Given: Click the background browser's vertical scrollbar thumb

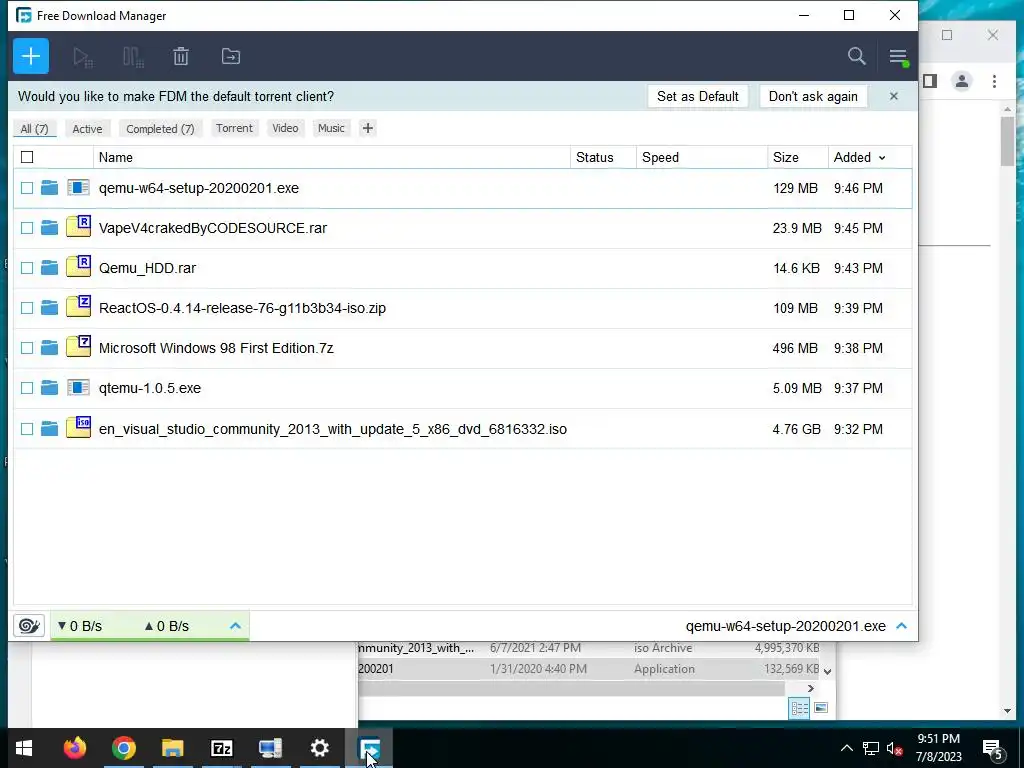Looking at the screenshot, I should pyautogui.click(x=1007, y=141).
